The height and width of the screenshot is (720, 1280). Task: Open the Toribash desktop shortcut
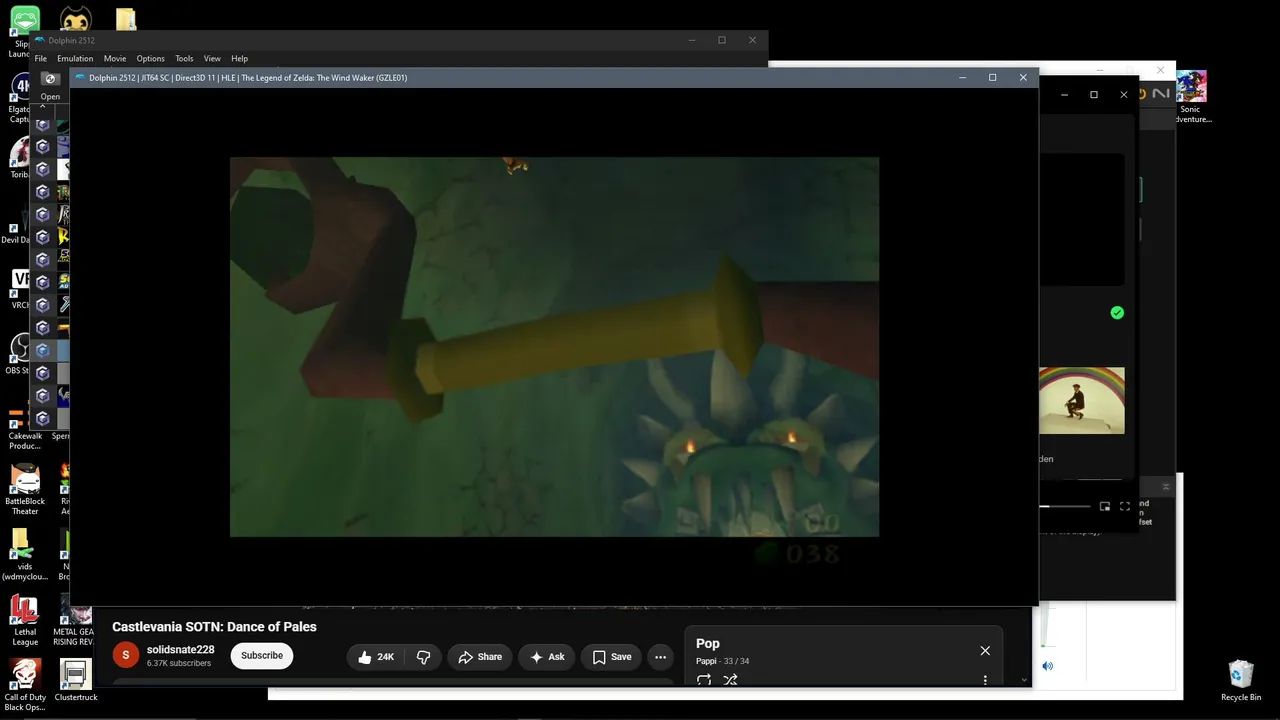click(19, 160)
